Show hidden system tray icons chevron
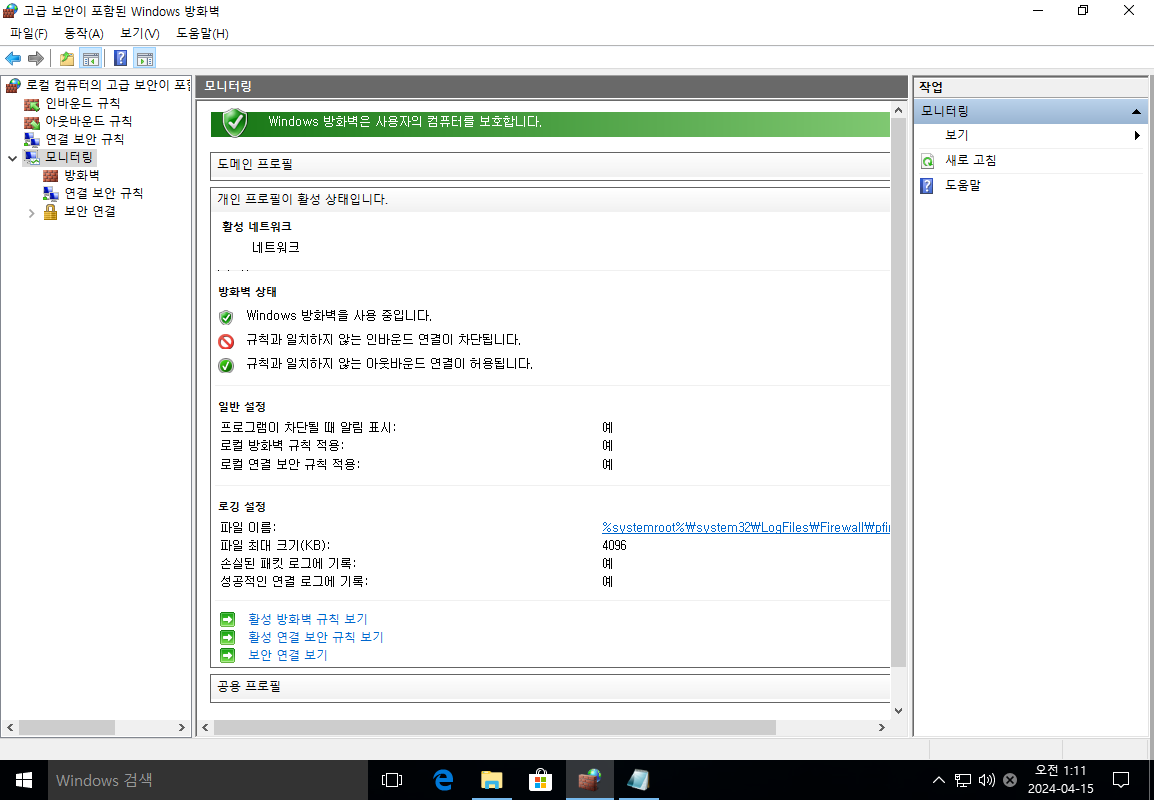 point(938,780)
